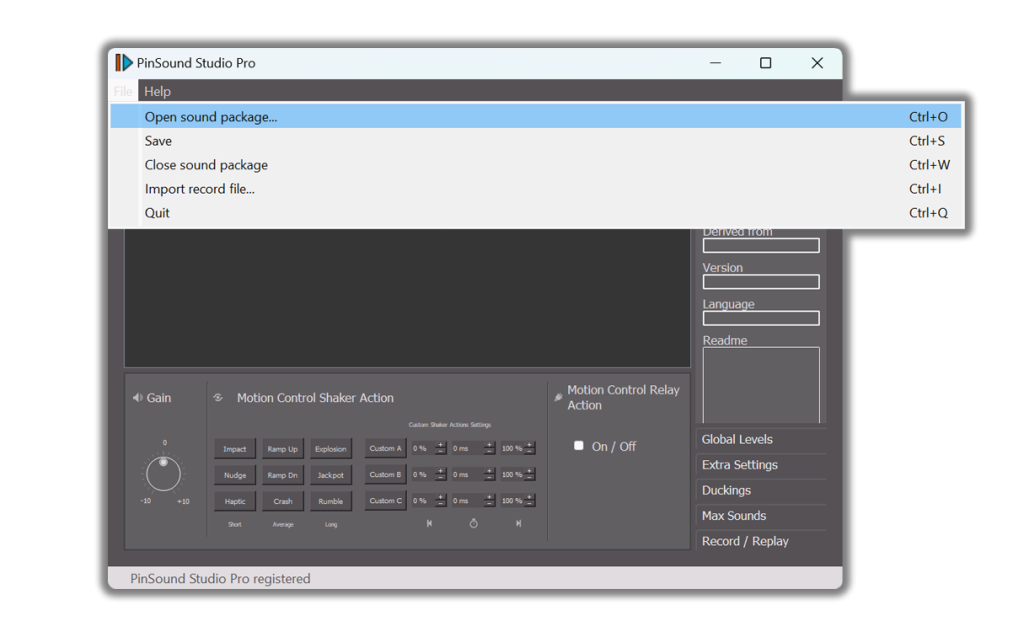Click the PinSound Studio Pro logo icon
Viewport: 1024px width, 637px height.
tap(123, 63)
